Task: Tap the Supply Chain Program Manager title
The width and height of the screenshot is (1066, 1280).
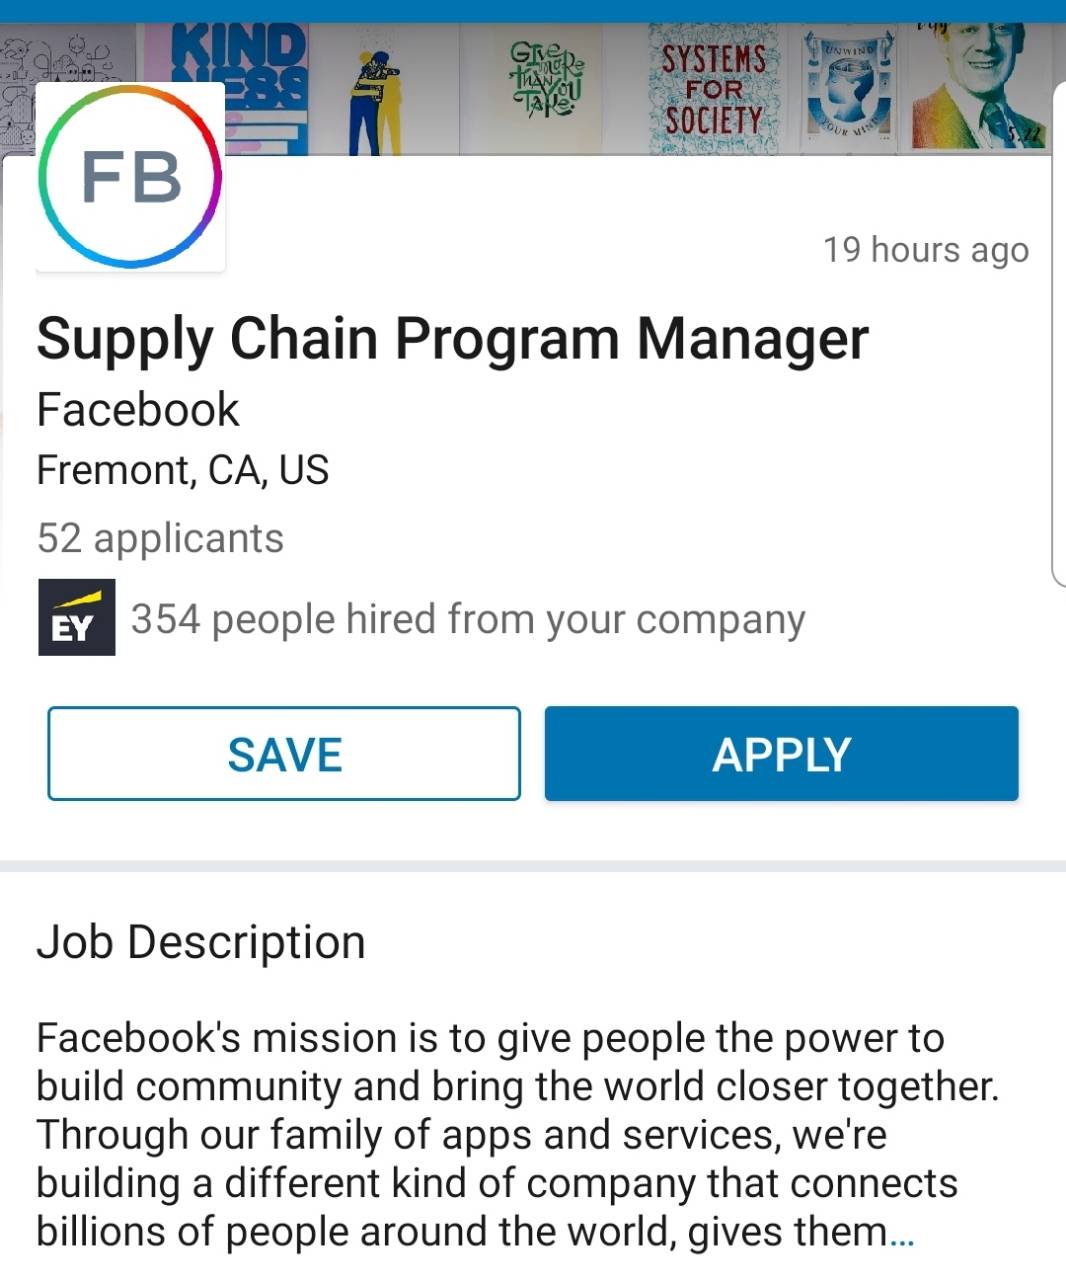Action: click(x=453, y=339)
